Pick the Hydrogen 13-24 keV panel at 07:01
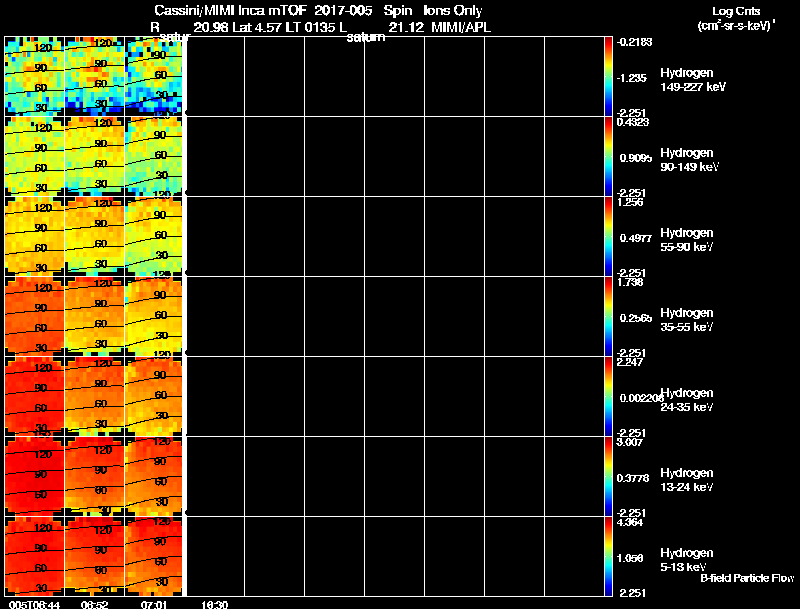Image resolution: width=800 pixels, height=609 pixels. click(x=154, y=476)
